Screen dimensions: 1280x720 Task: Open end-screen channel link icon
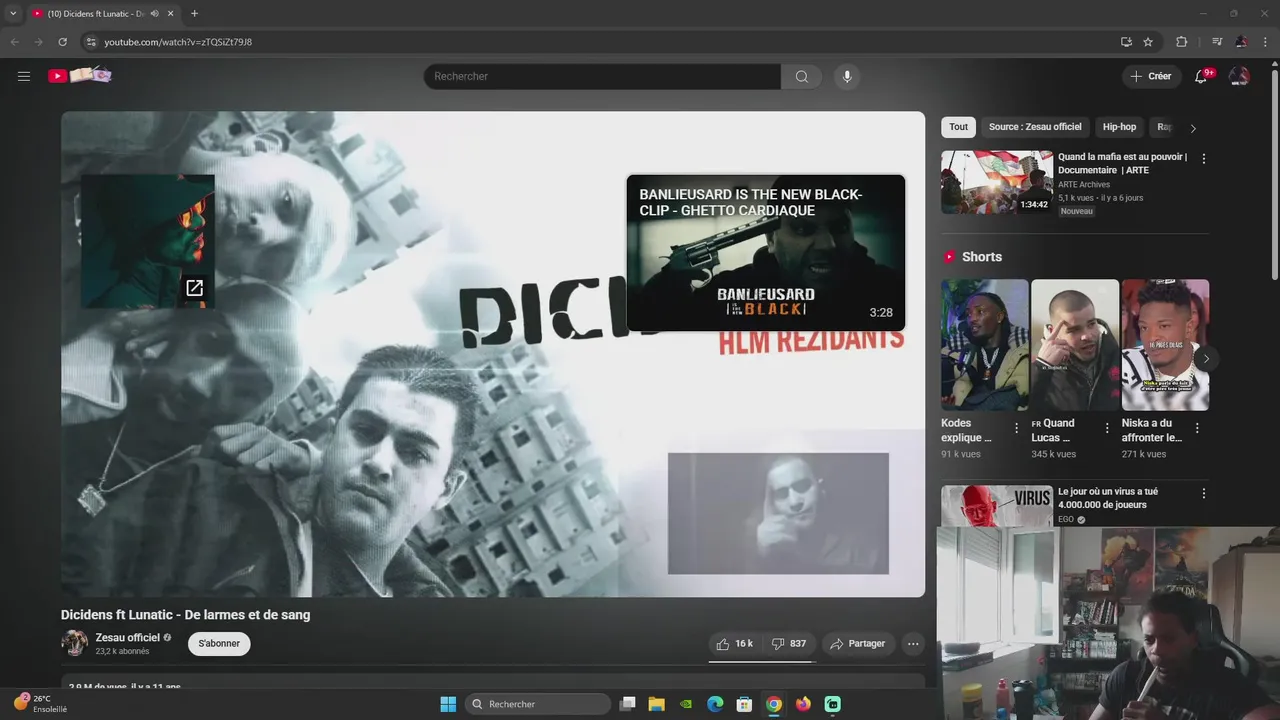(x=195, y=288)
